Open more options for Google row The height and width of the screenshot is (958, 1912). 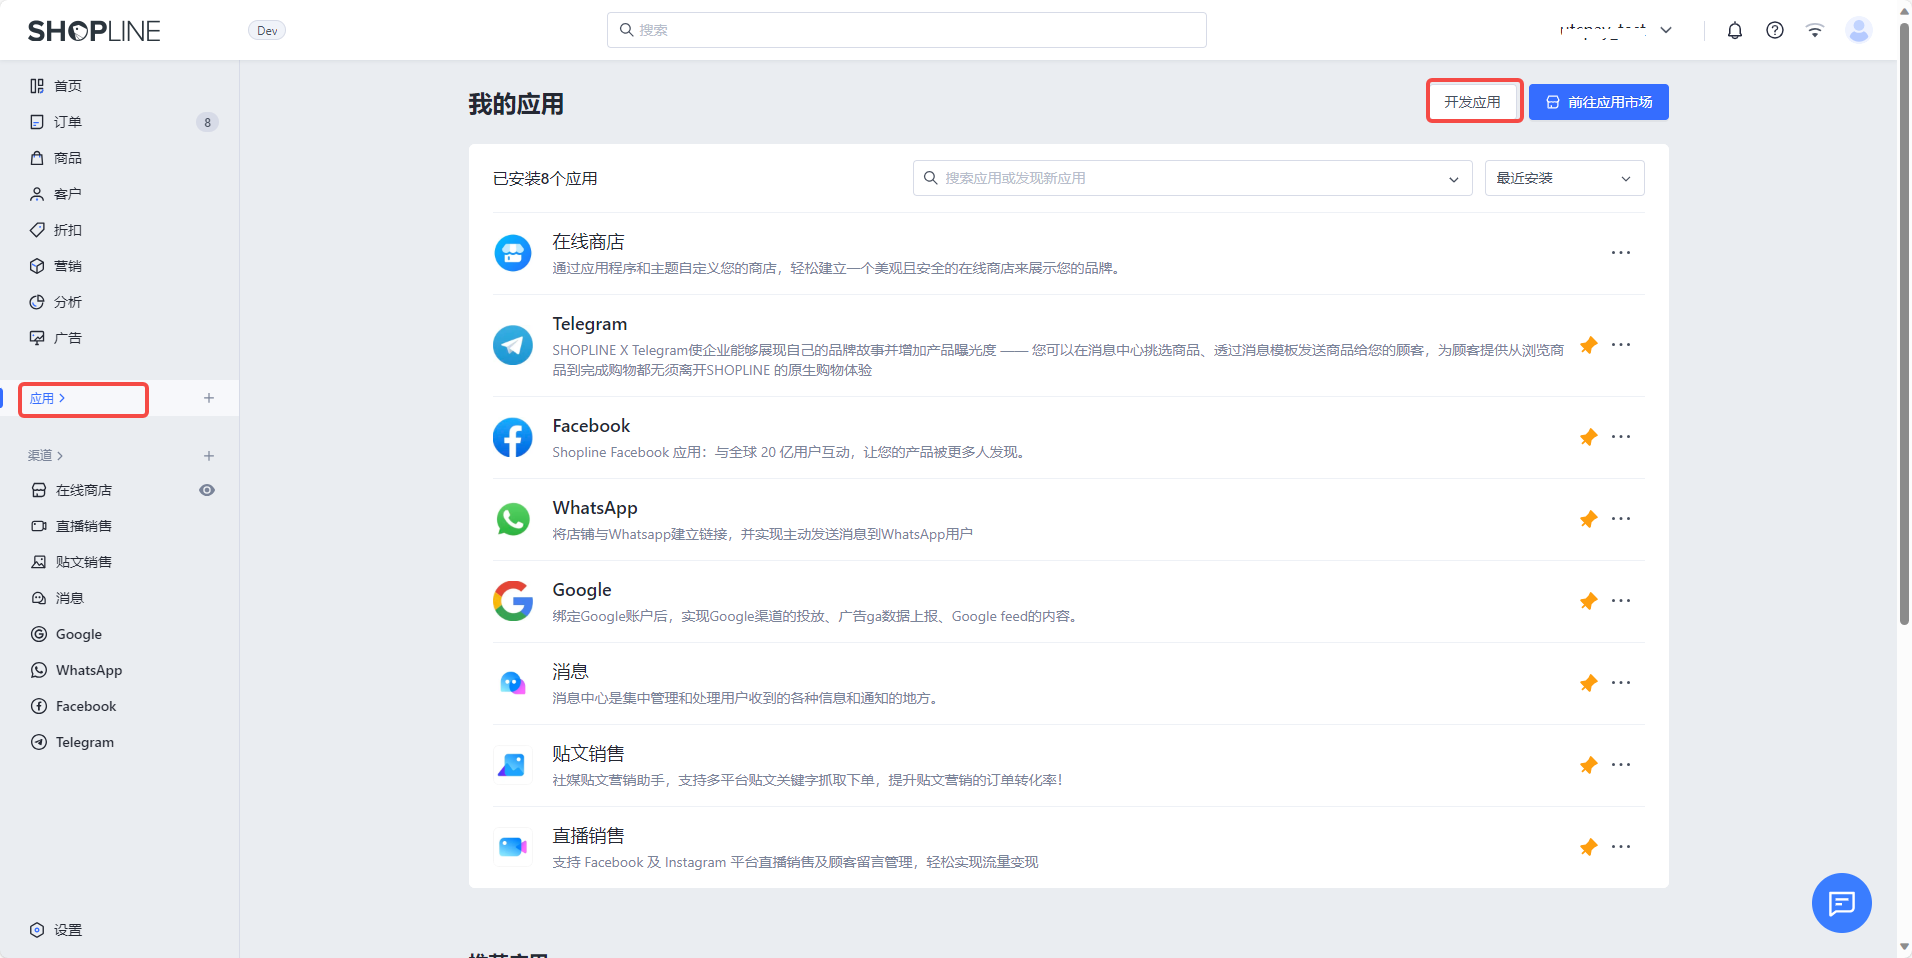click(x=1621, y=601)
